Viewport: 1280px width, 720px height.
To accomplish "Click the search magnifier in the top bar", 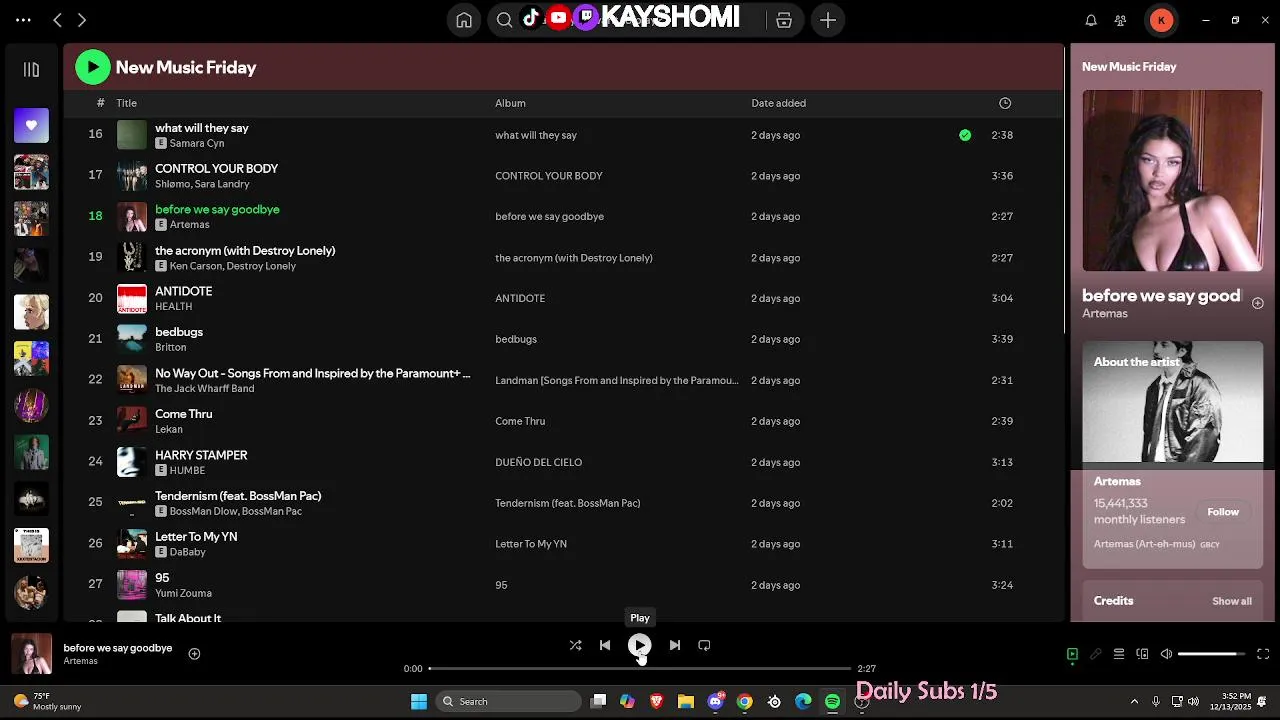I will pyautogui.click(x=505, y=20).
